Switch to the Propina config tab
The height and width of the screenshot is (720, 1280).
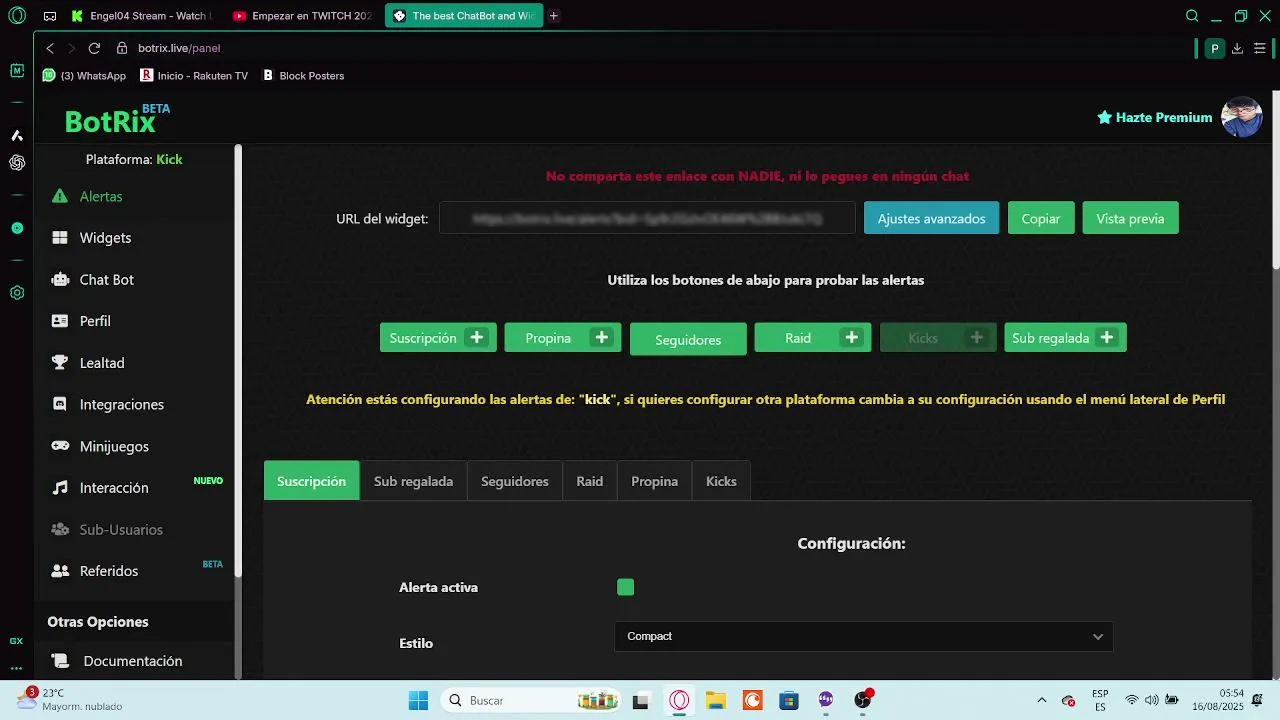(655, 481)
